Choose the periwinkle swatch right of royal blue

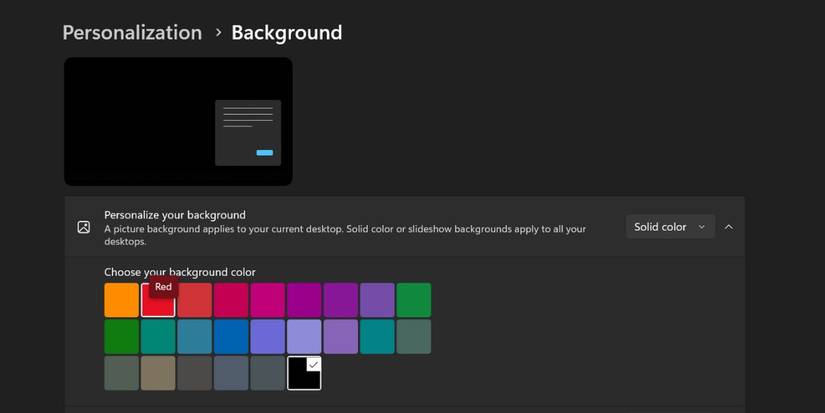268,337
